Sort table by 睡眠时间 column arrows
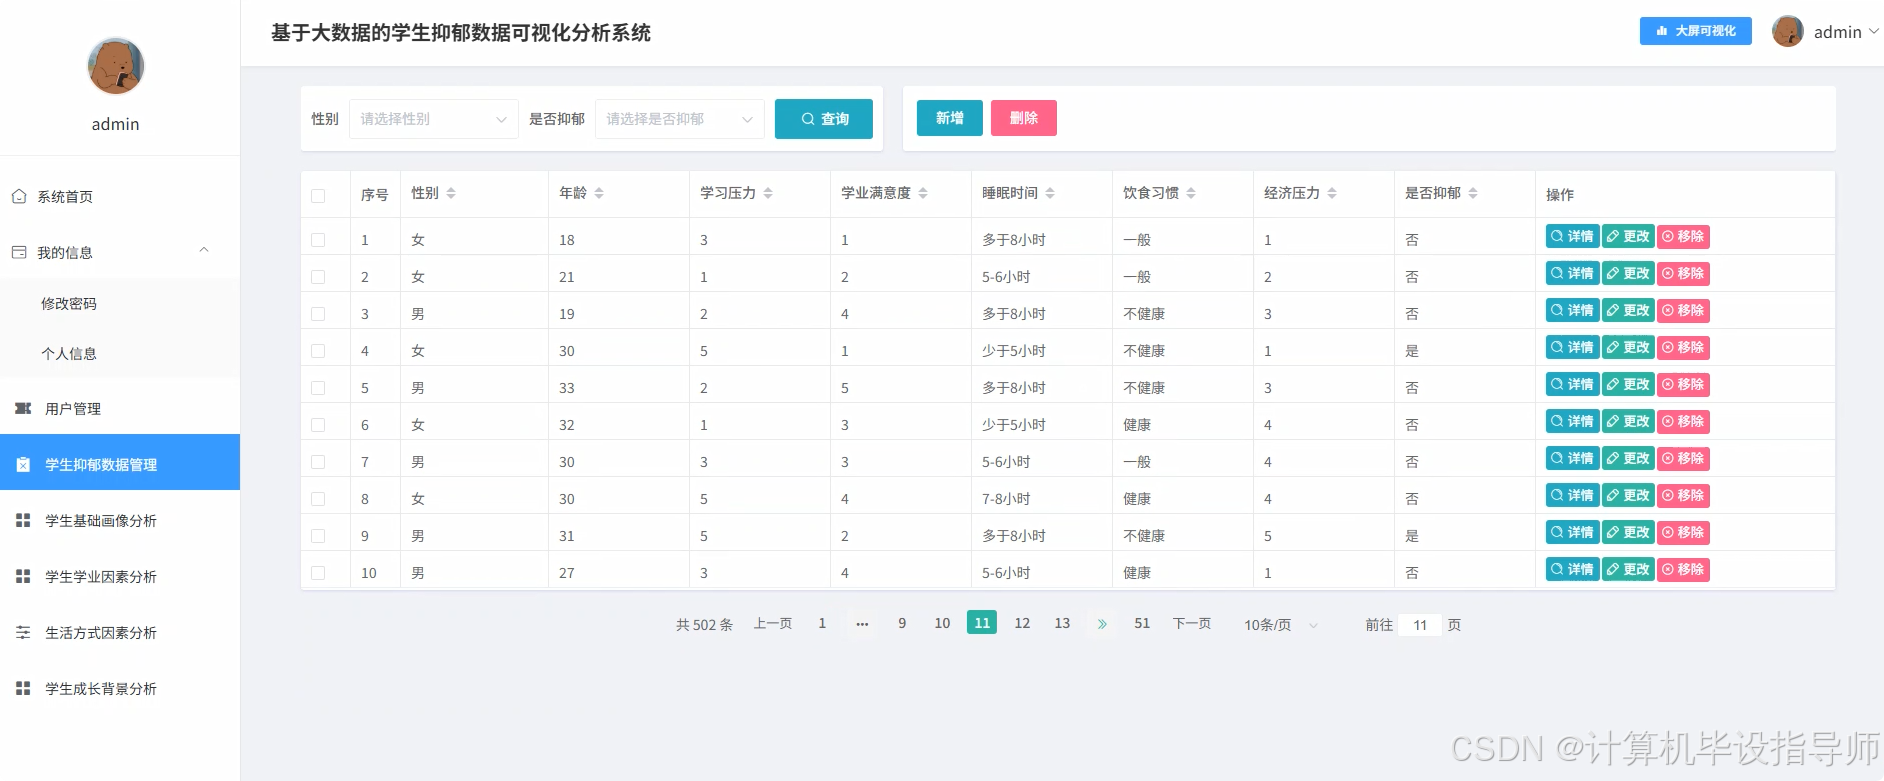 click(1050, 193)
